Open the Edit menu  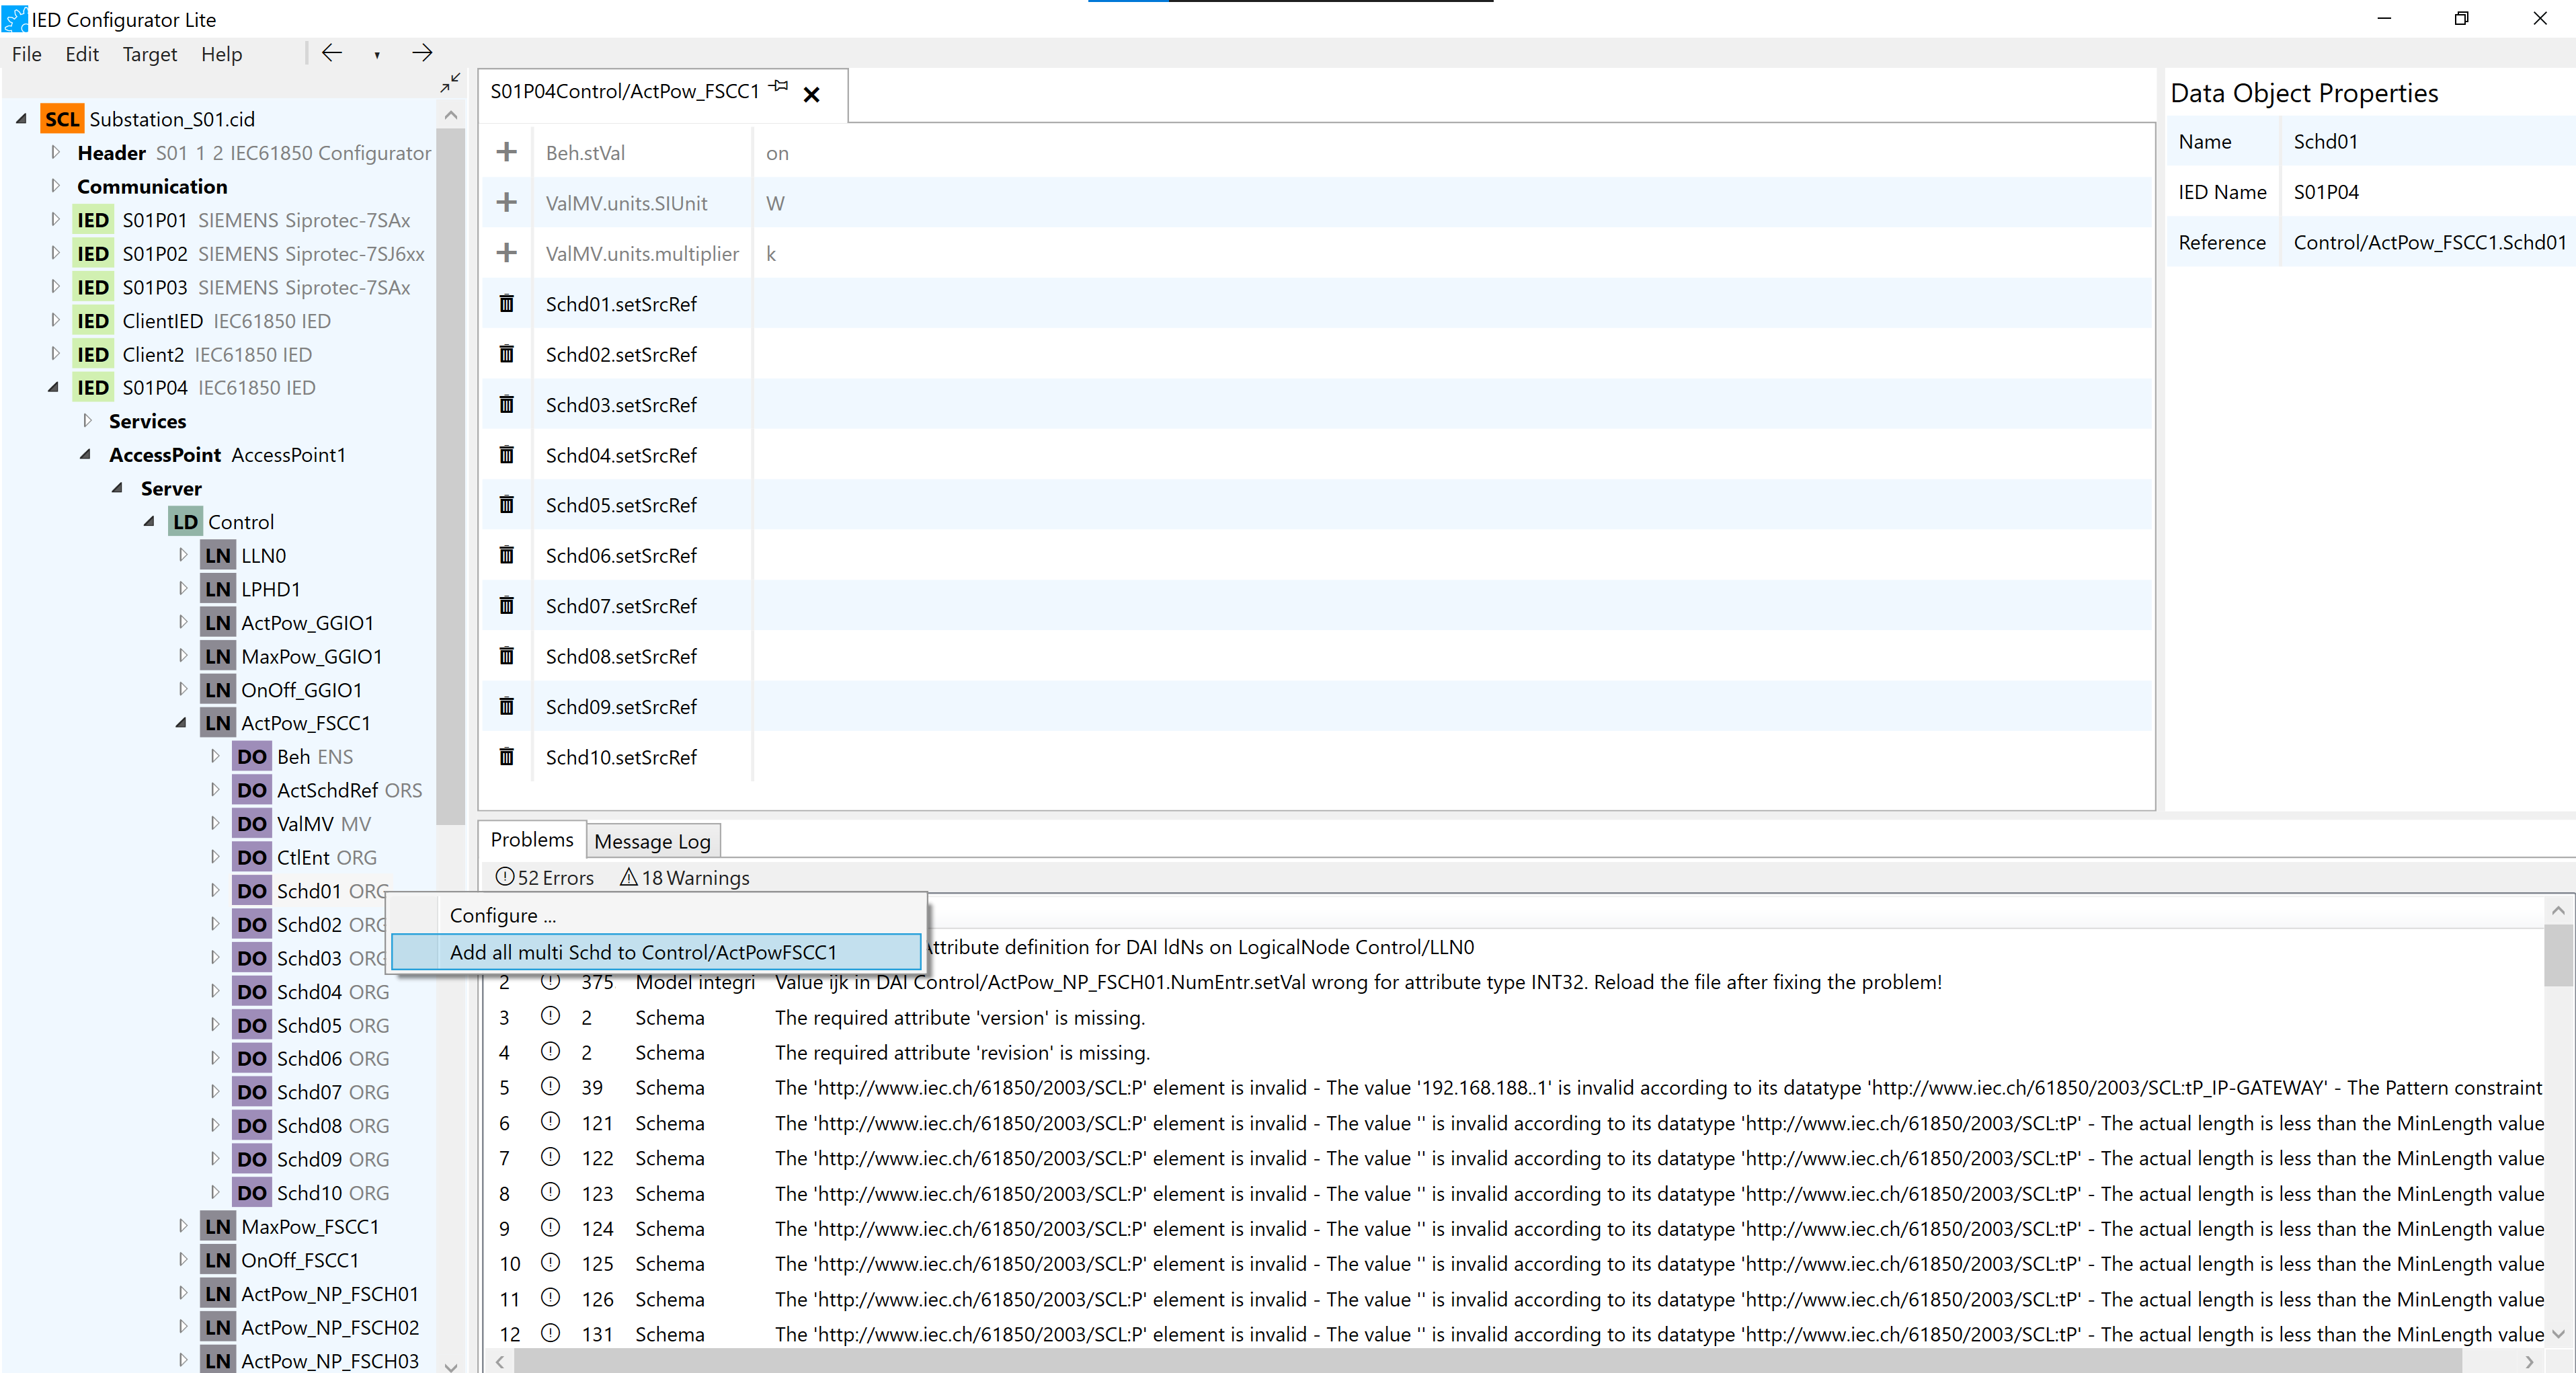82,54
